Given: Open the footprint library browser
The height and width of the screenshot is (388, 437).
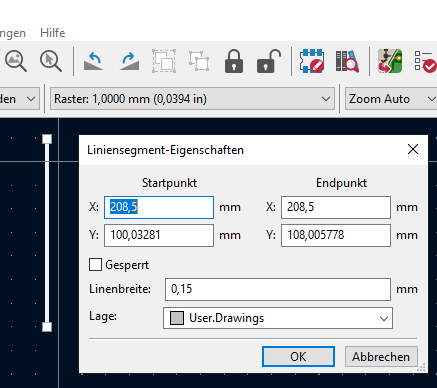Looking at the screenshot, I should 347,61.
